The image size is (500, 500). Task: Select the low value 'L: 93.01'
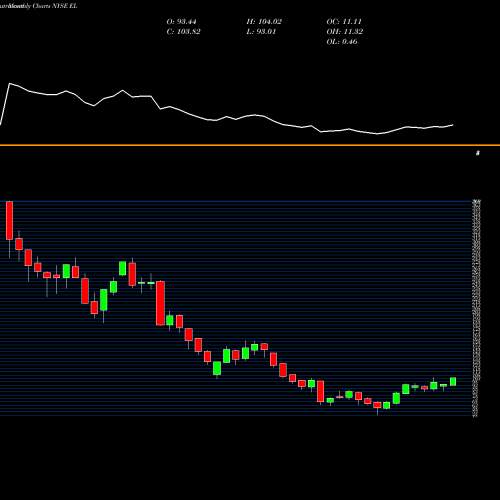click(261, 32)
